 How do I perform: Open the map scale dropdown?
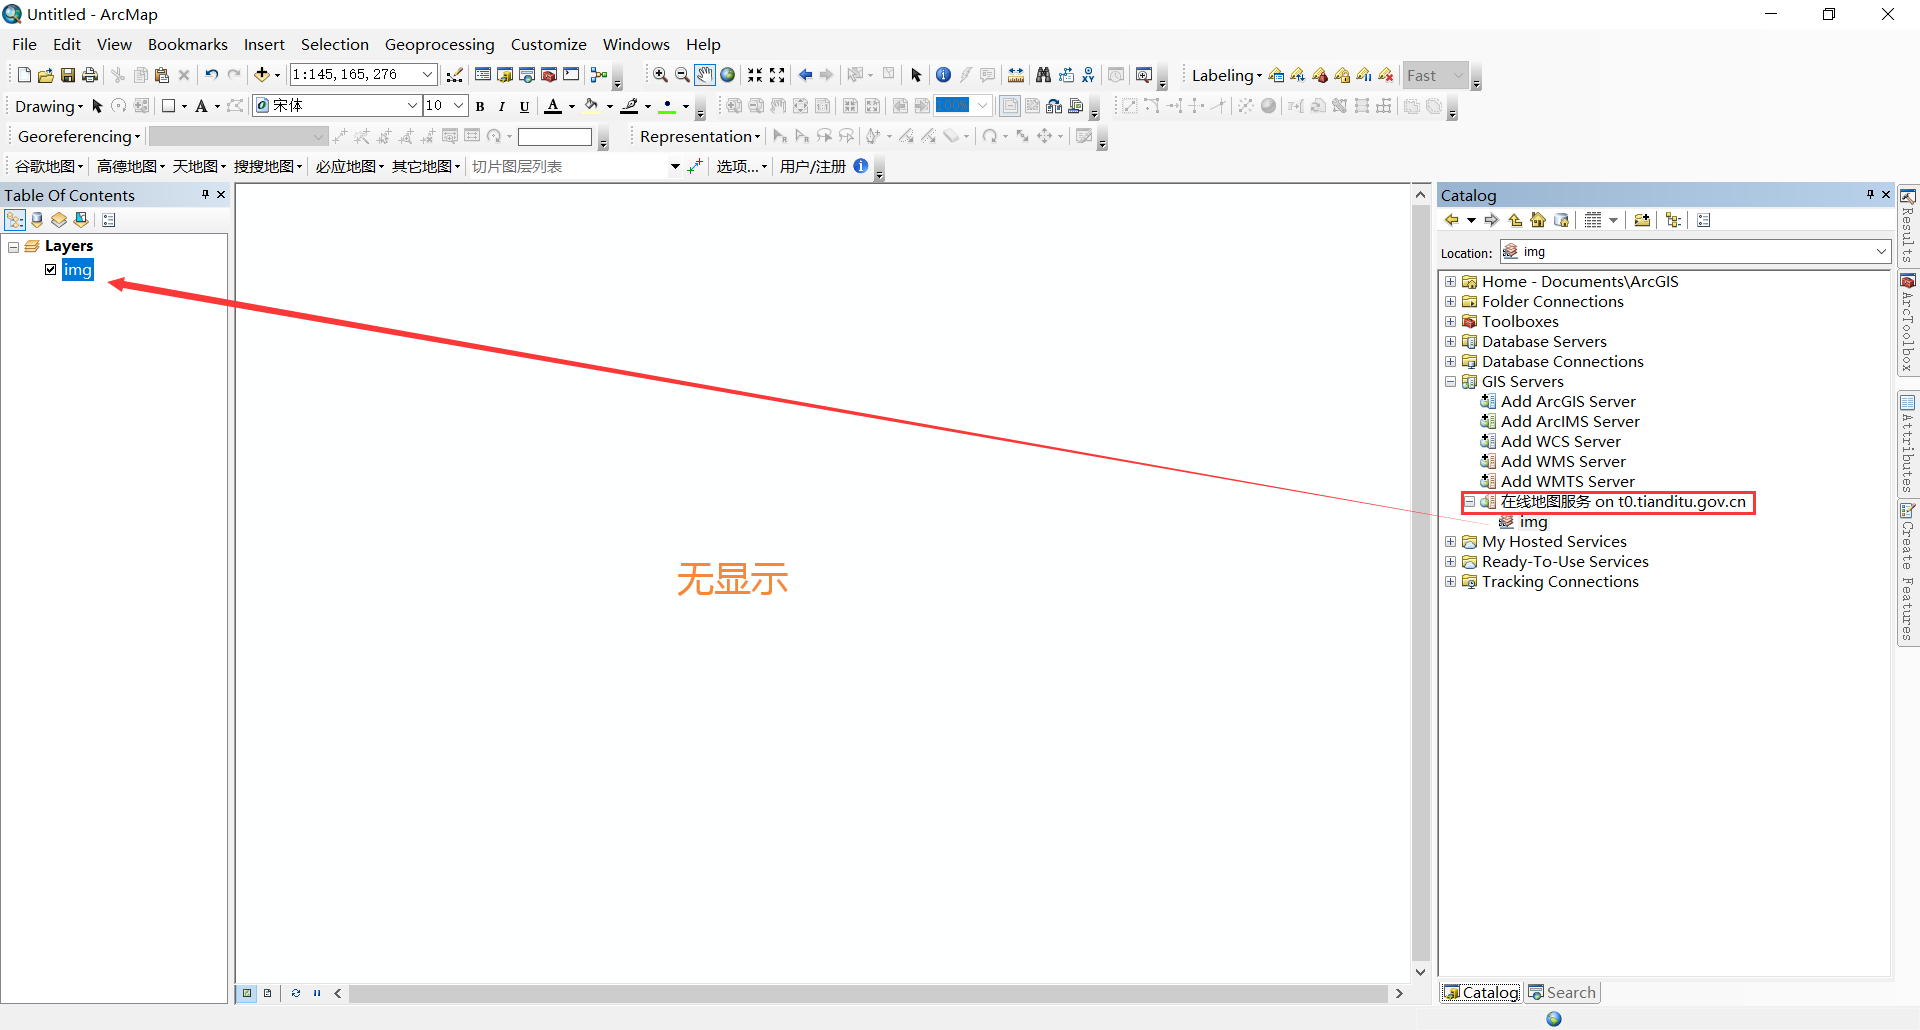(427, 74)
